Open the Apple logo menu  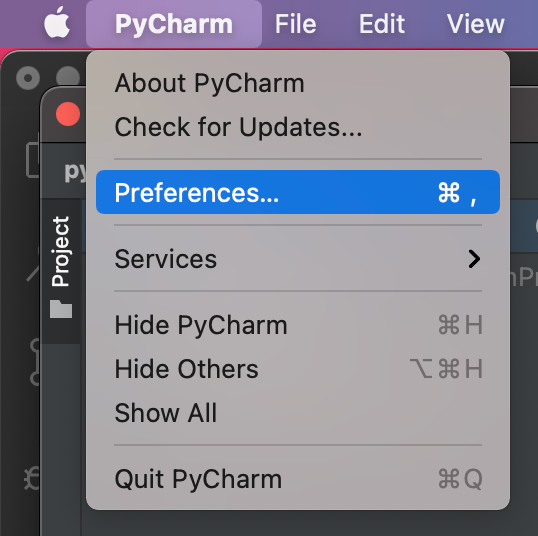(57, 23)
